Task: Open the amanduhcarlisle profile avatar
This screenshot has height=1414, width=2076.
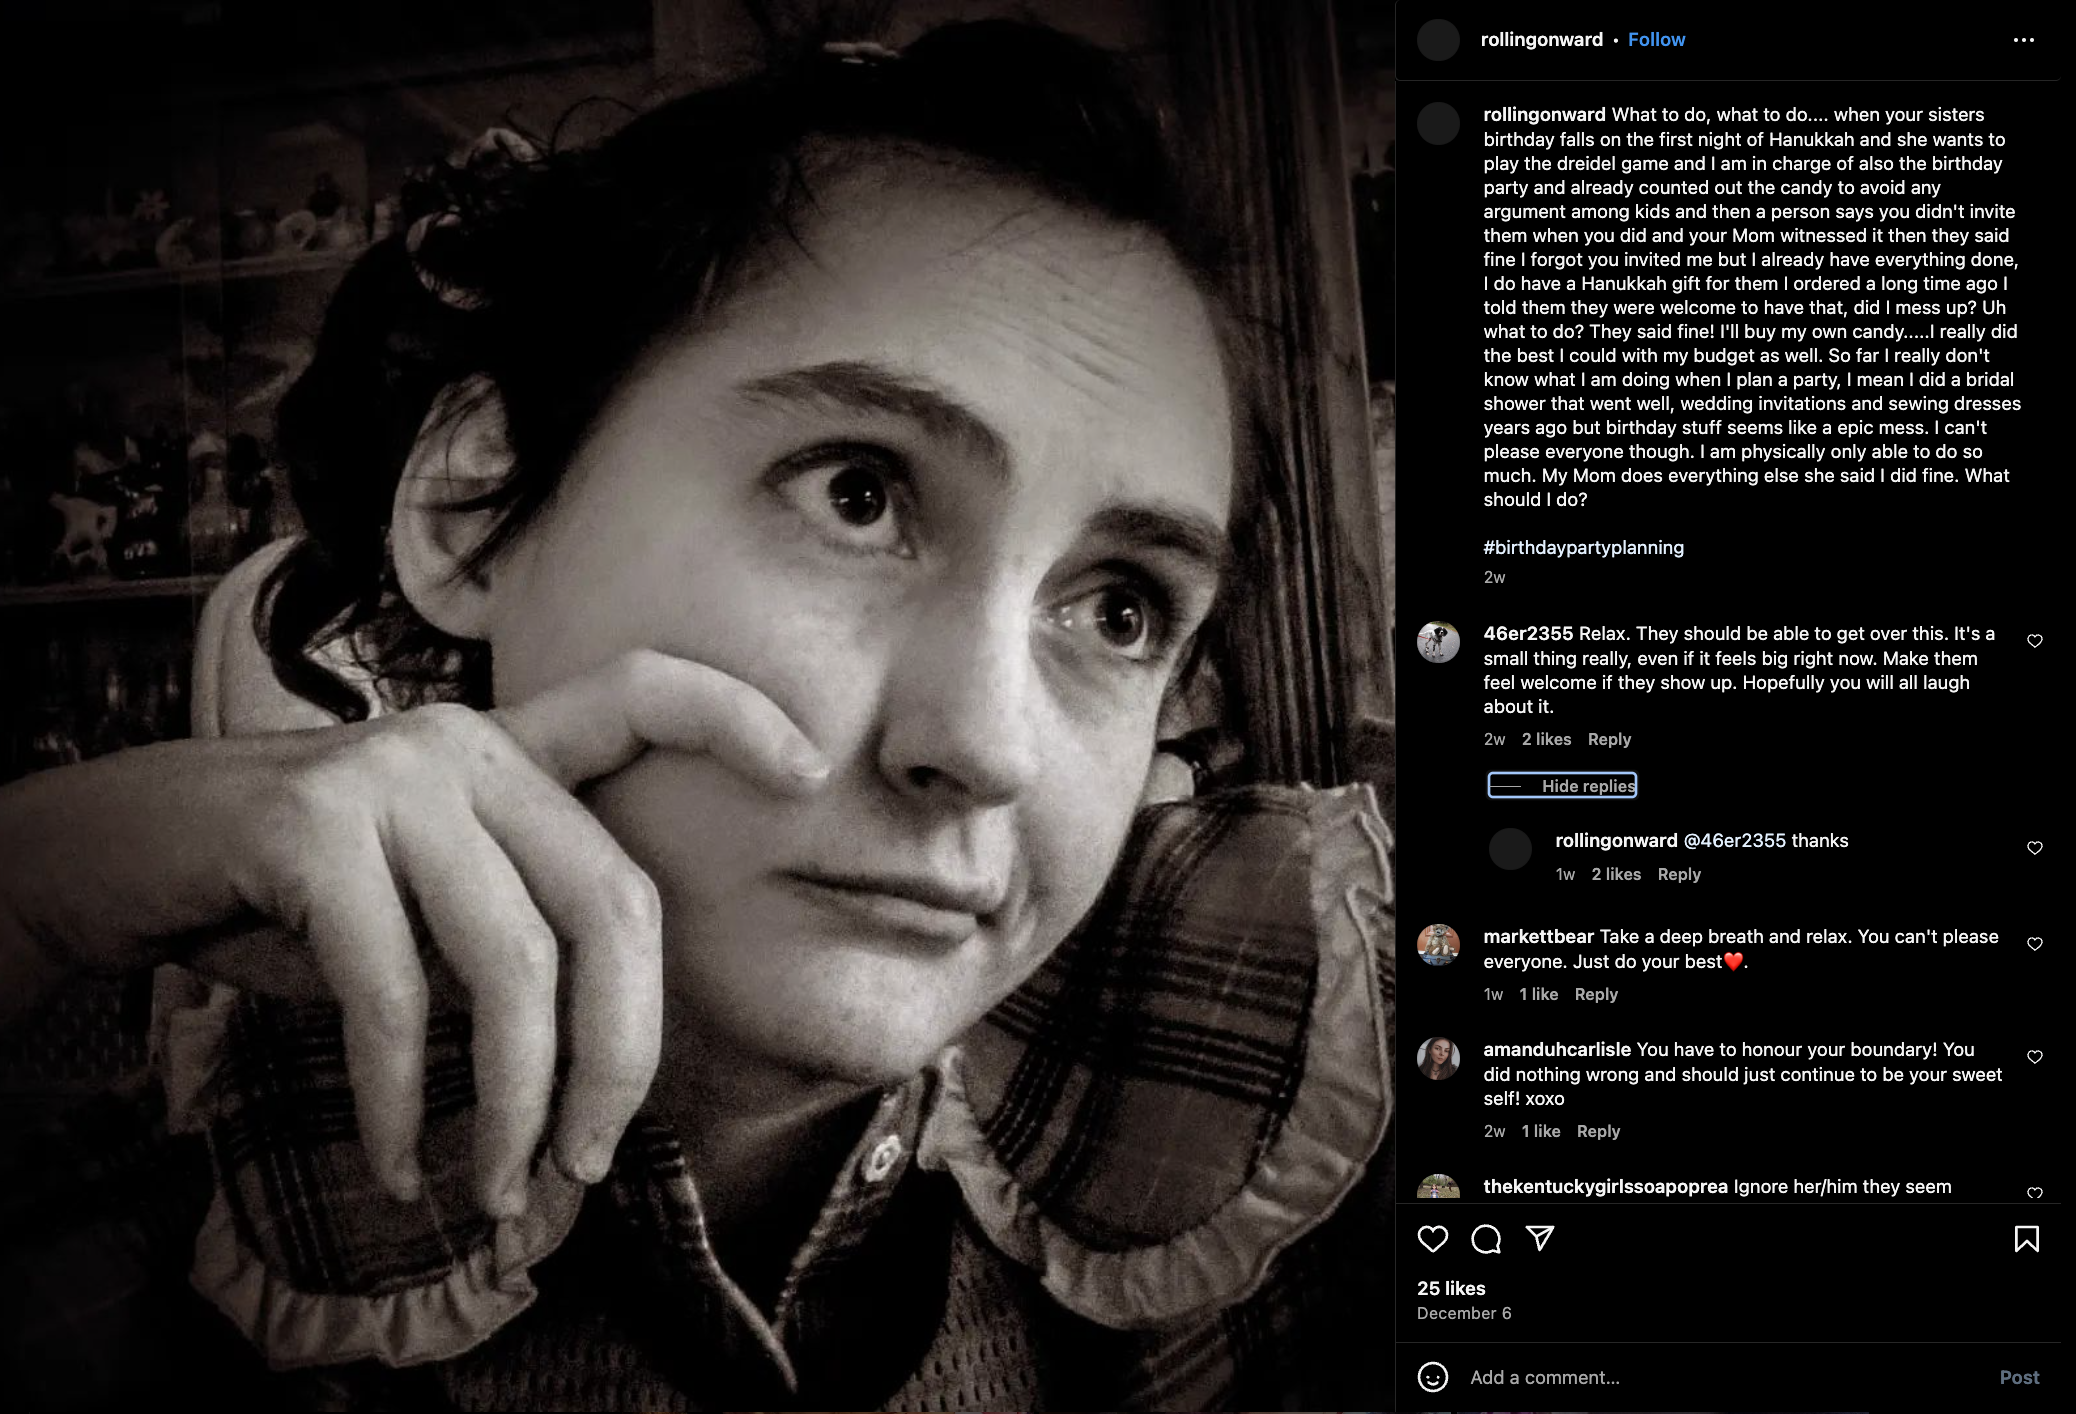Action: point(1438,1058)
